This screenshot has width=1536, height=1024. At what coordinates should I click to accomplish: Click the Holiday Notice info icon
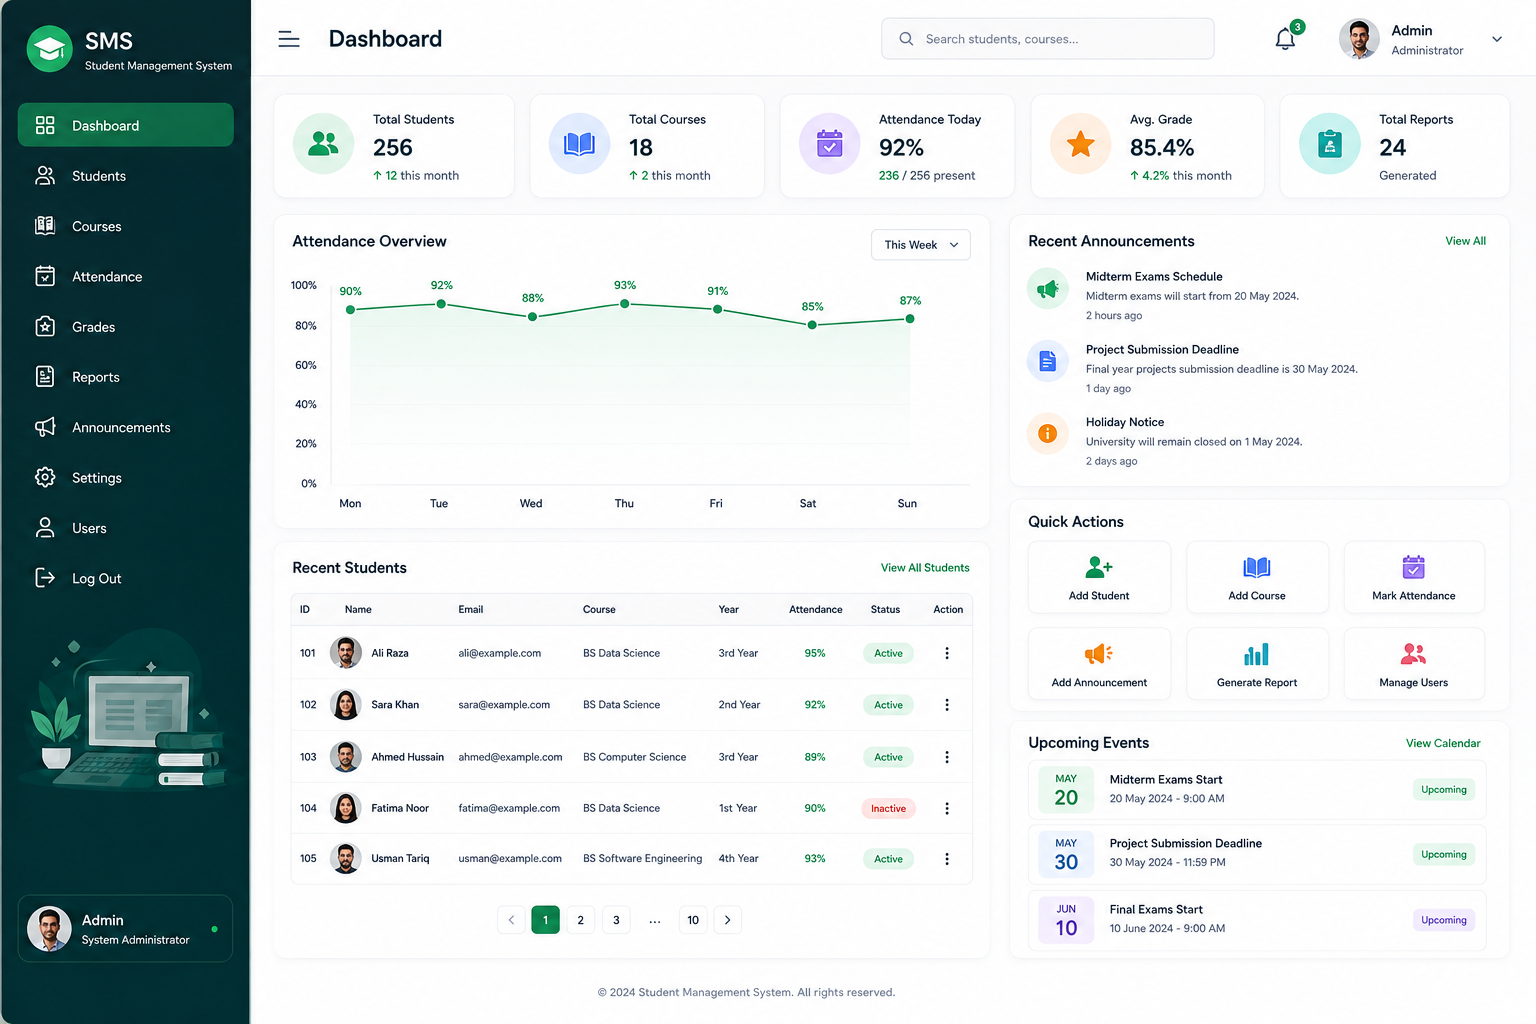[1047, 434]
